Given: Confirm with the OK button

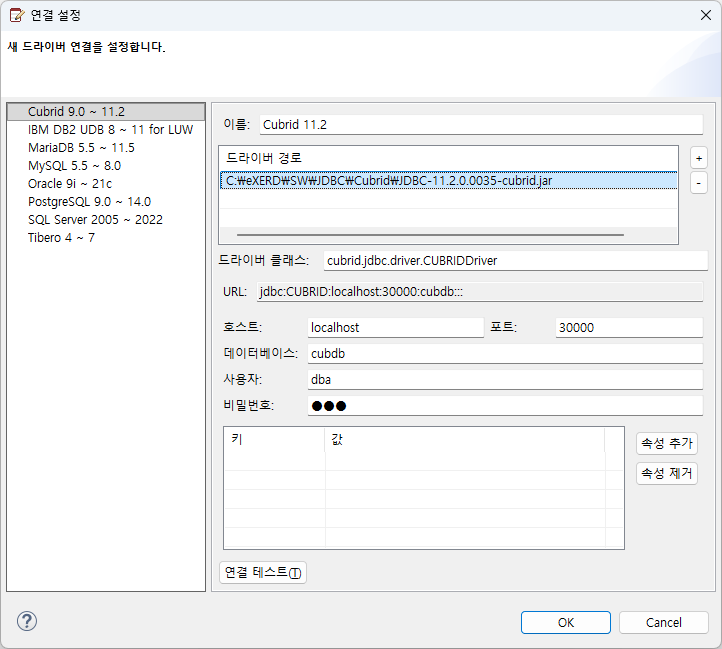Looking at the screenshot, I should 565,622.
